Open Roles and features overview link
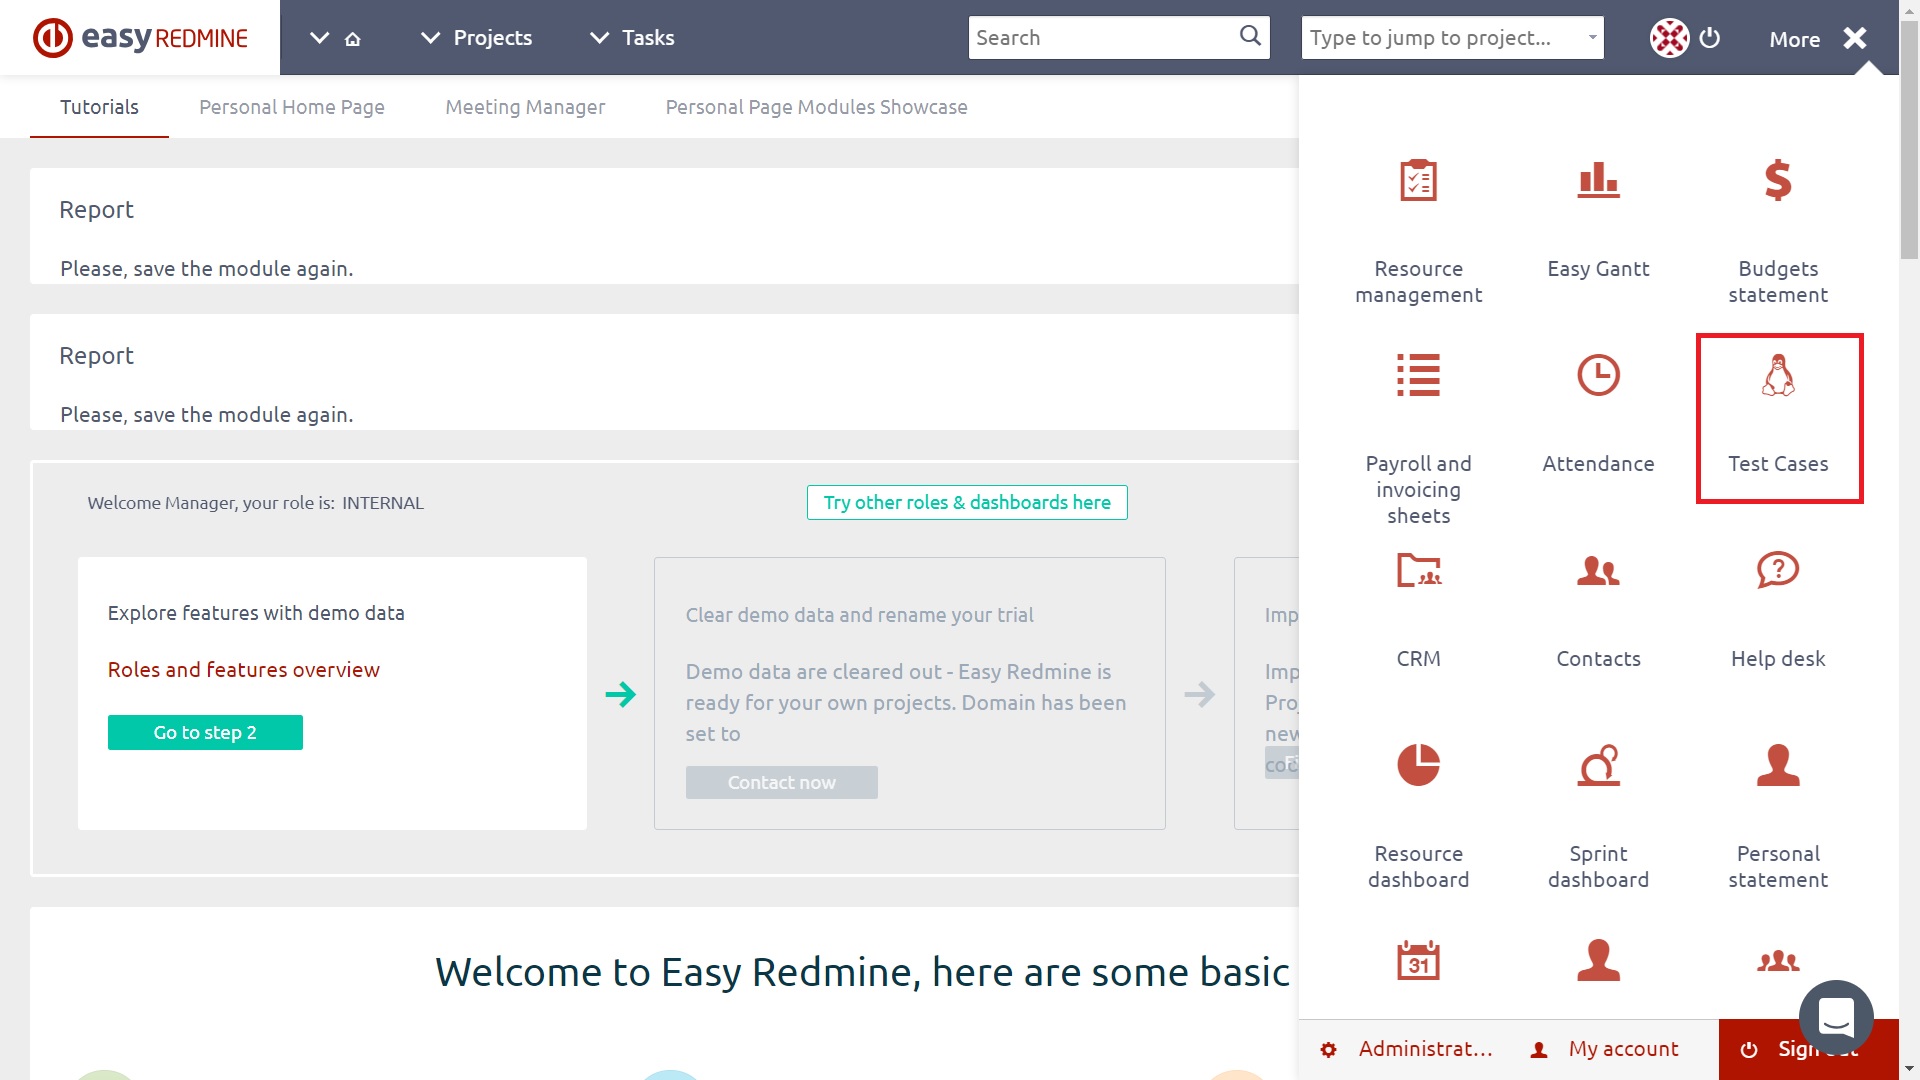1920x1080 pixels. tap(243, 670)
